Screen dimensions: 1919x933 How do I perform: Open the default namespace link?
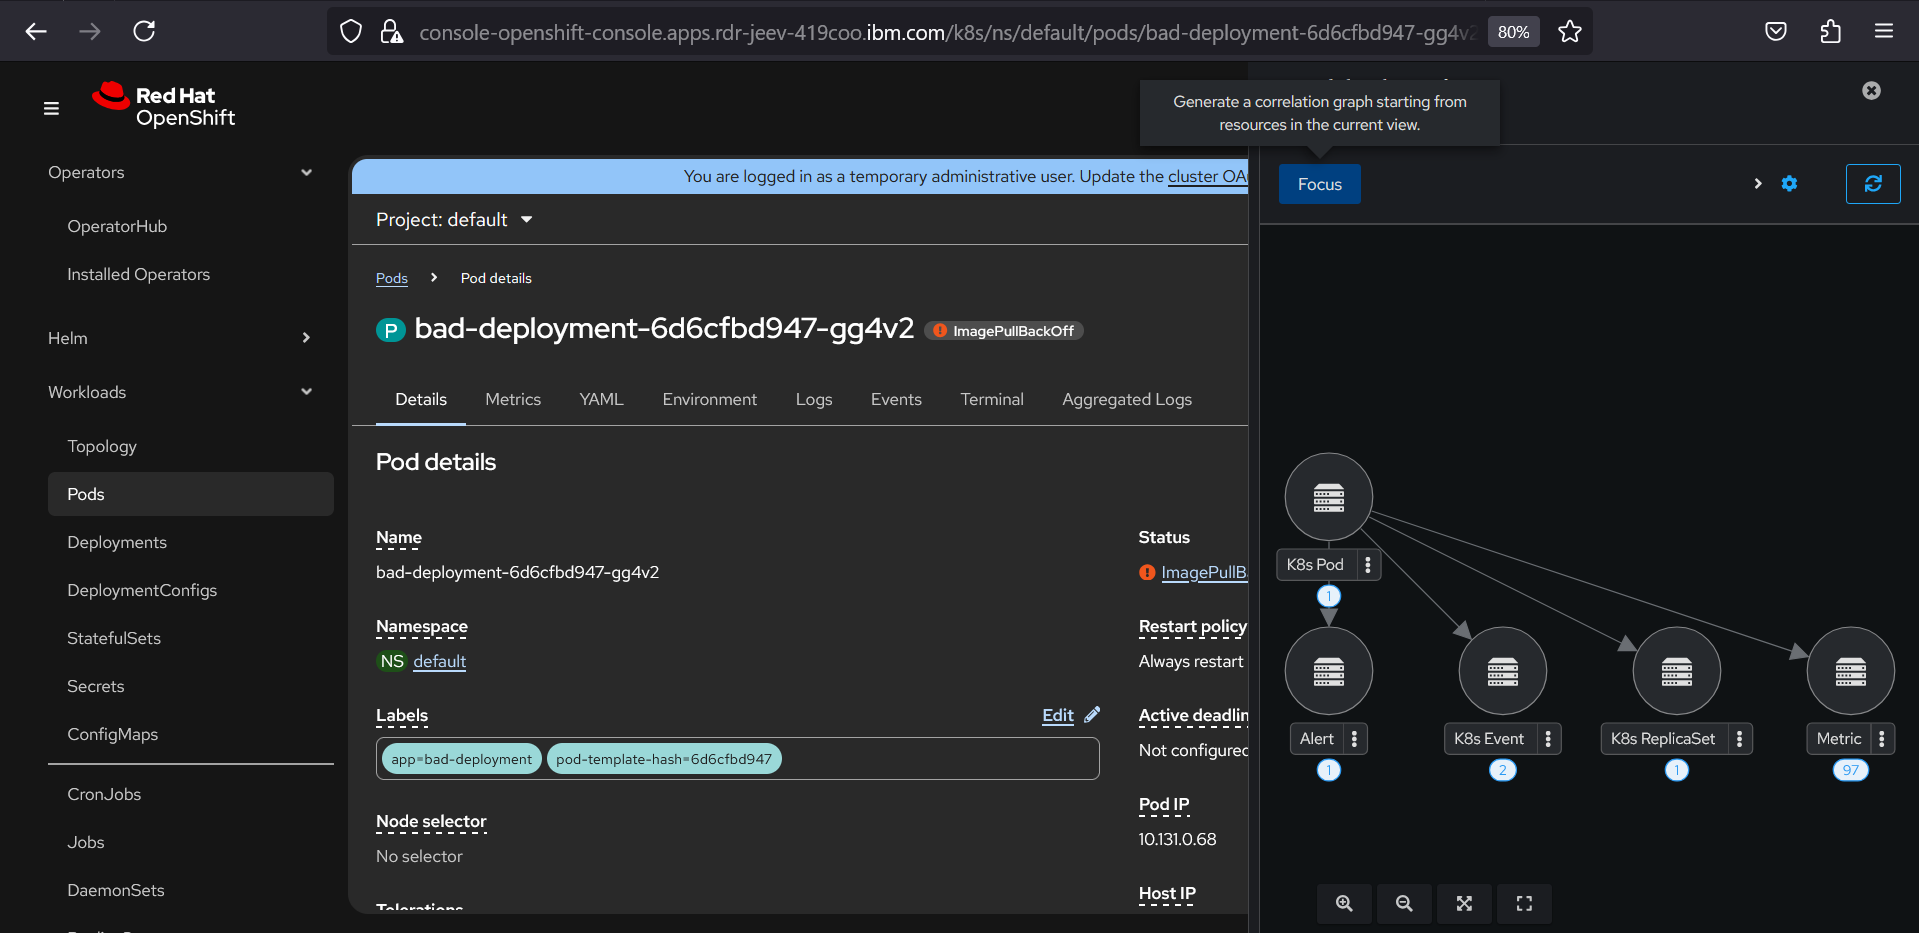point(440,661)
